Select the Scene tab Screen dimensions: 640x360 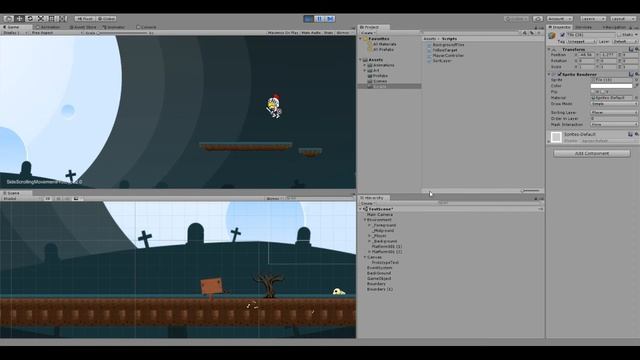(x=12, y=193)
